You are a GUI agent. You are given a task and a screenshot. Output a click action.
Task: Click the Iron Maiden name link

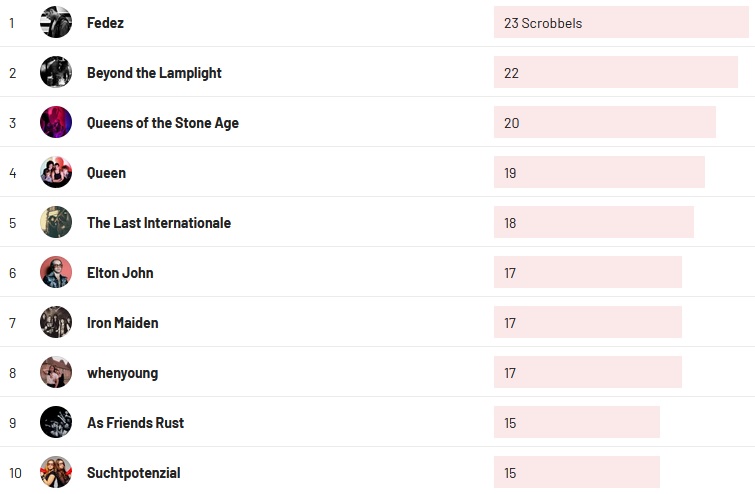click(122, 323)
